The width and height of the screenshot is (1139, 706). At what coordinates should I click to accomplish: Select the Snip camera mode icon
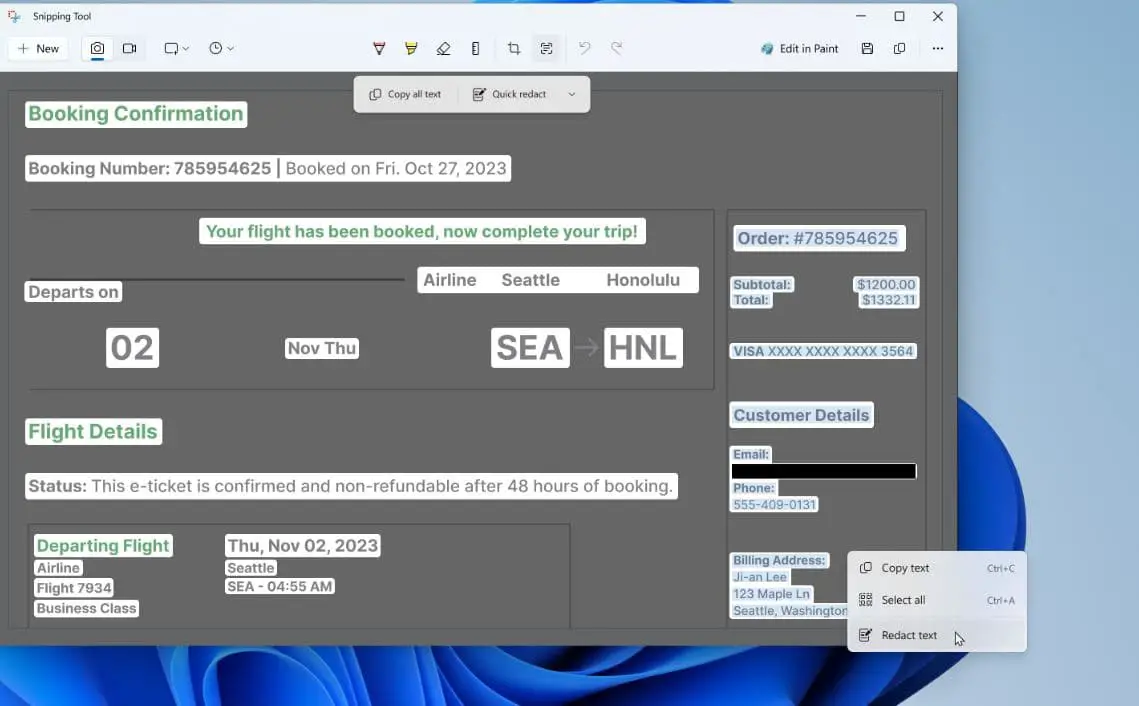97,49
